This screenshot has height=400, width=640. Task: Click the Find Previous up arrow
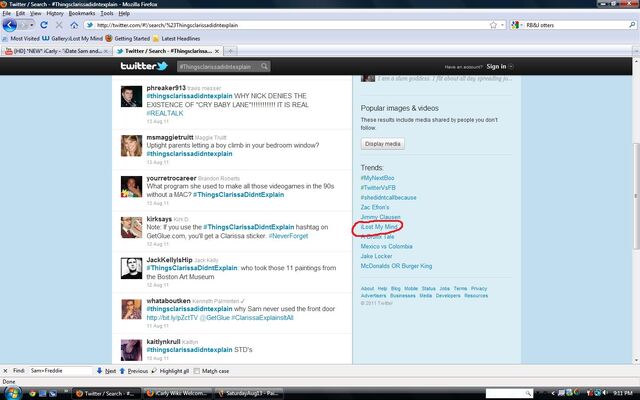tap(122, 371)
